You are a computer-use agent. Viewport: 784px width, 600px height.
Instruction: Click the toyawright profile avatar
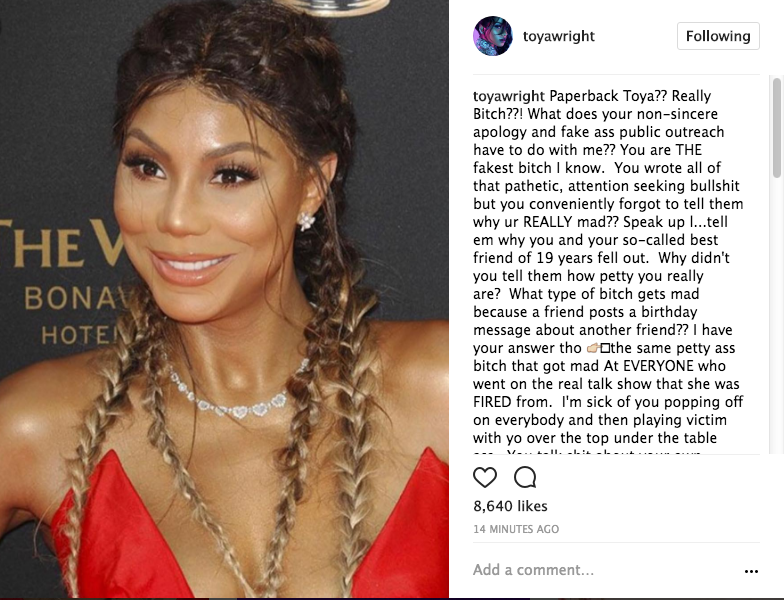pos(492,36)
